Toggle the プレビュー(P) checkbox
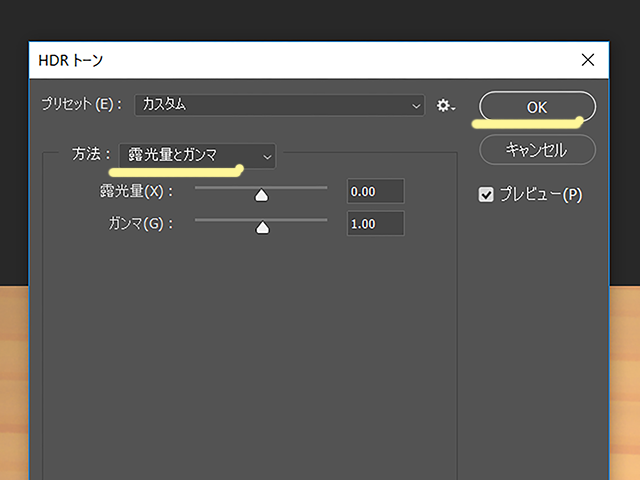 tap(487, 195)
